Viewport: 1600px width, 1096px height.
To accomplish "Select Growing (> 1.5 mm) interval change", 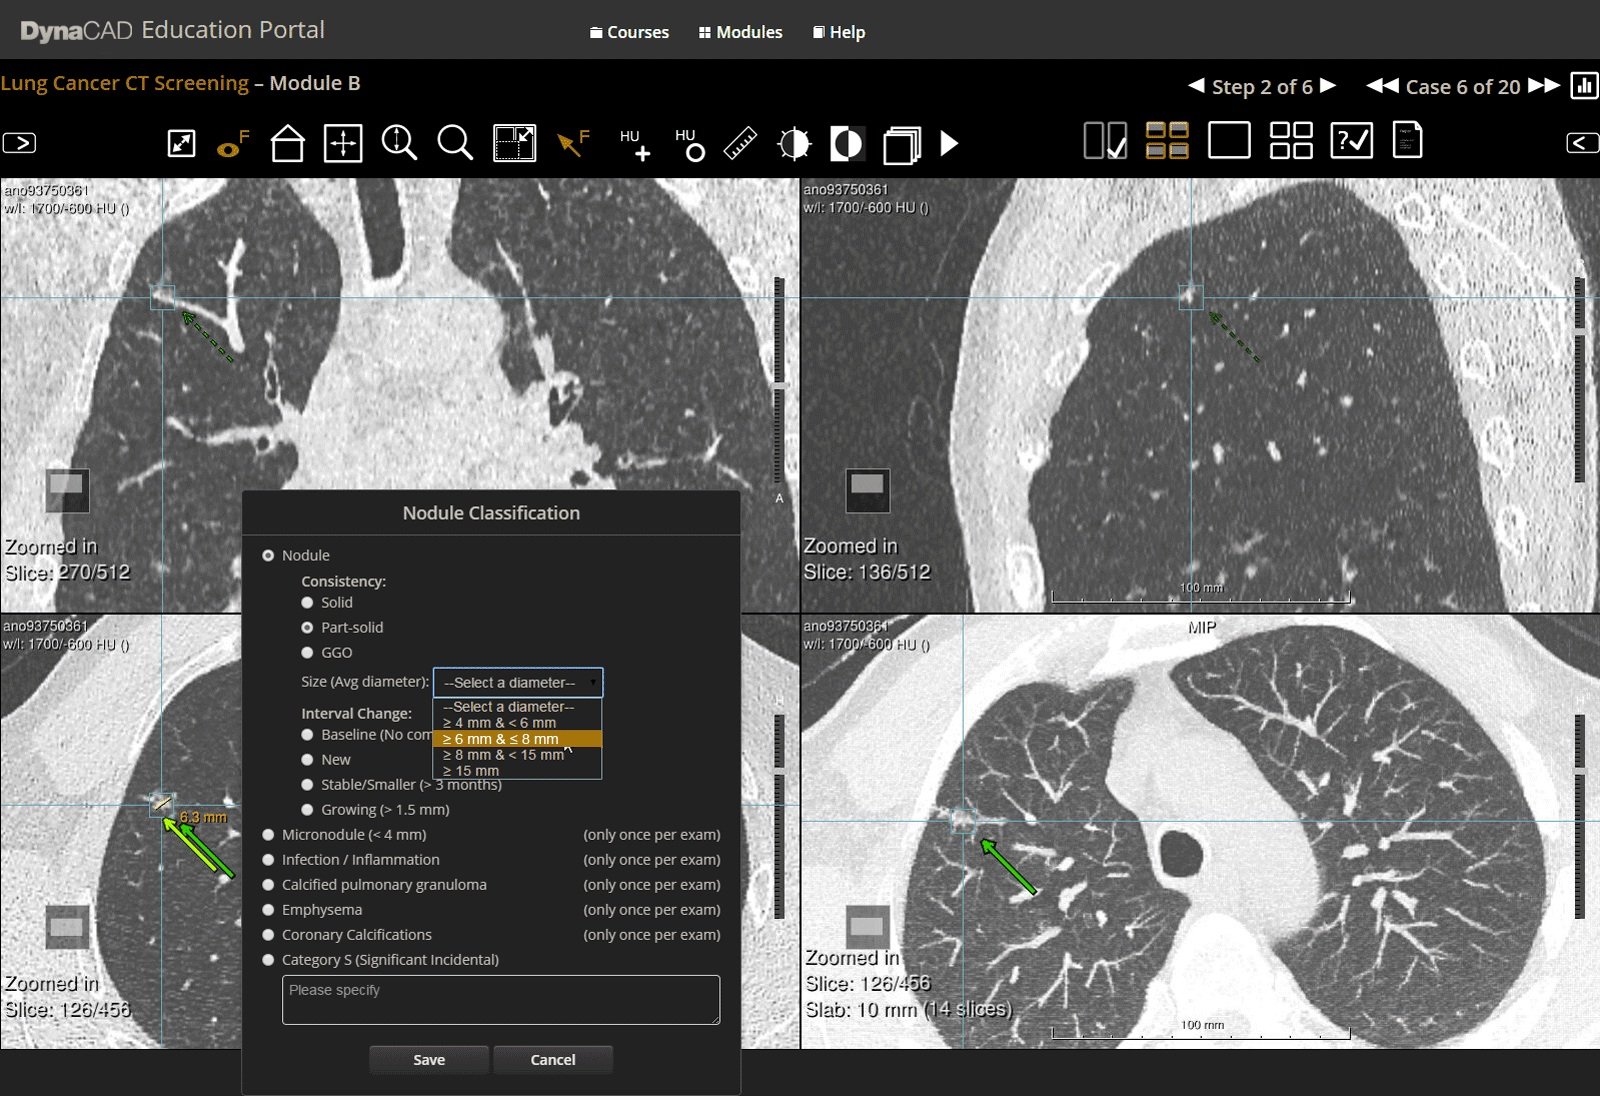I will click(308, 810).
